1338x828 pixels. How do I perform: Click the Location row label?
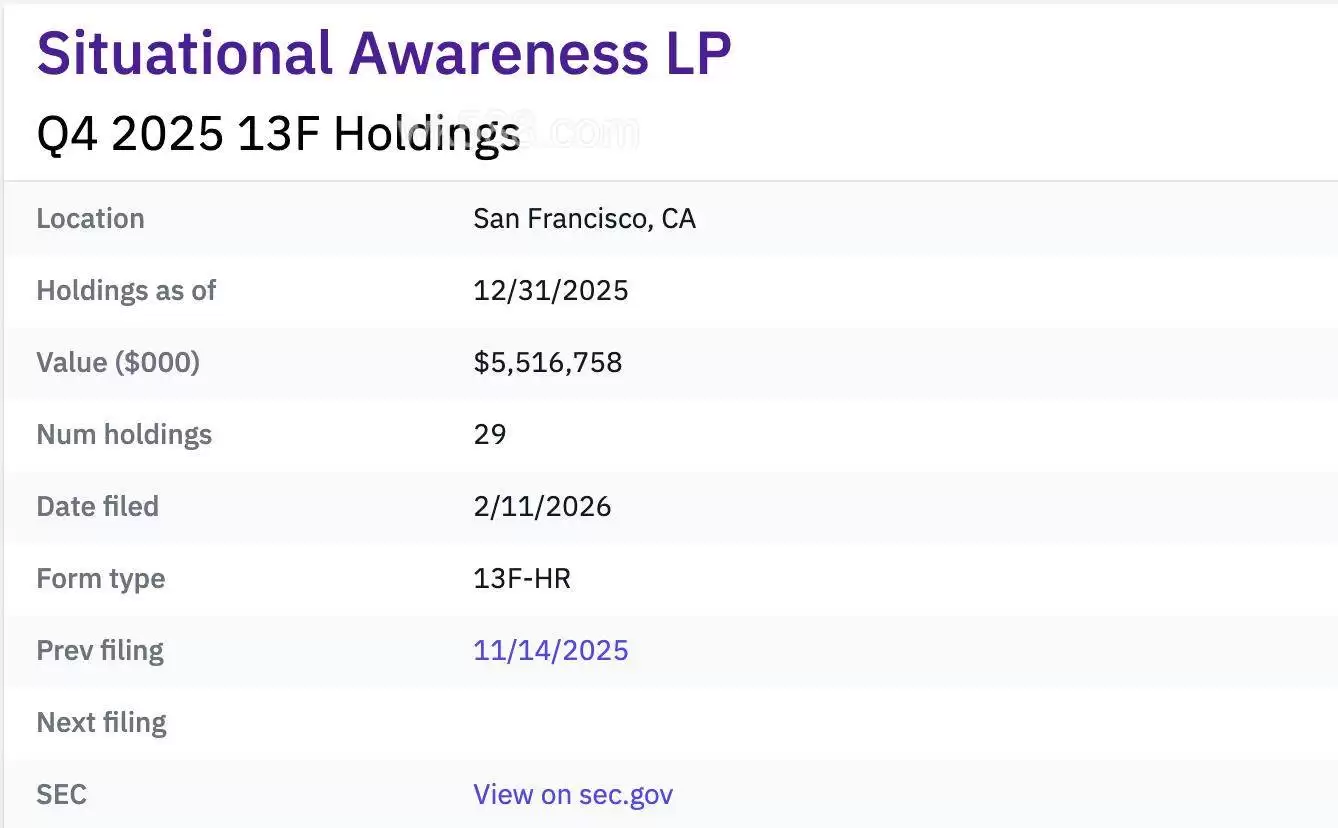(90, 219)
